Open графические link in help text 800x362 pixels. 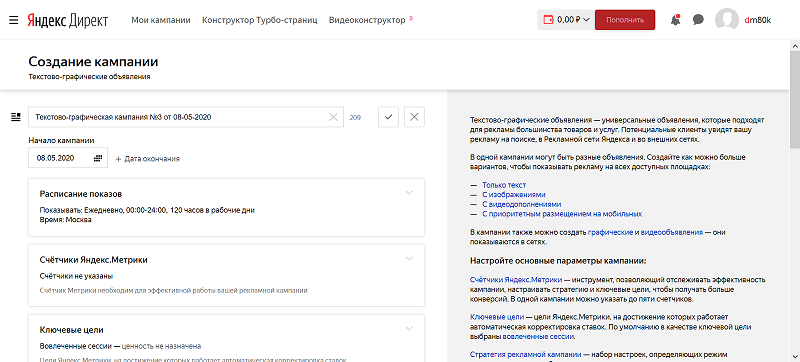pos(610,232)
